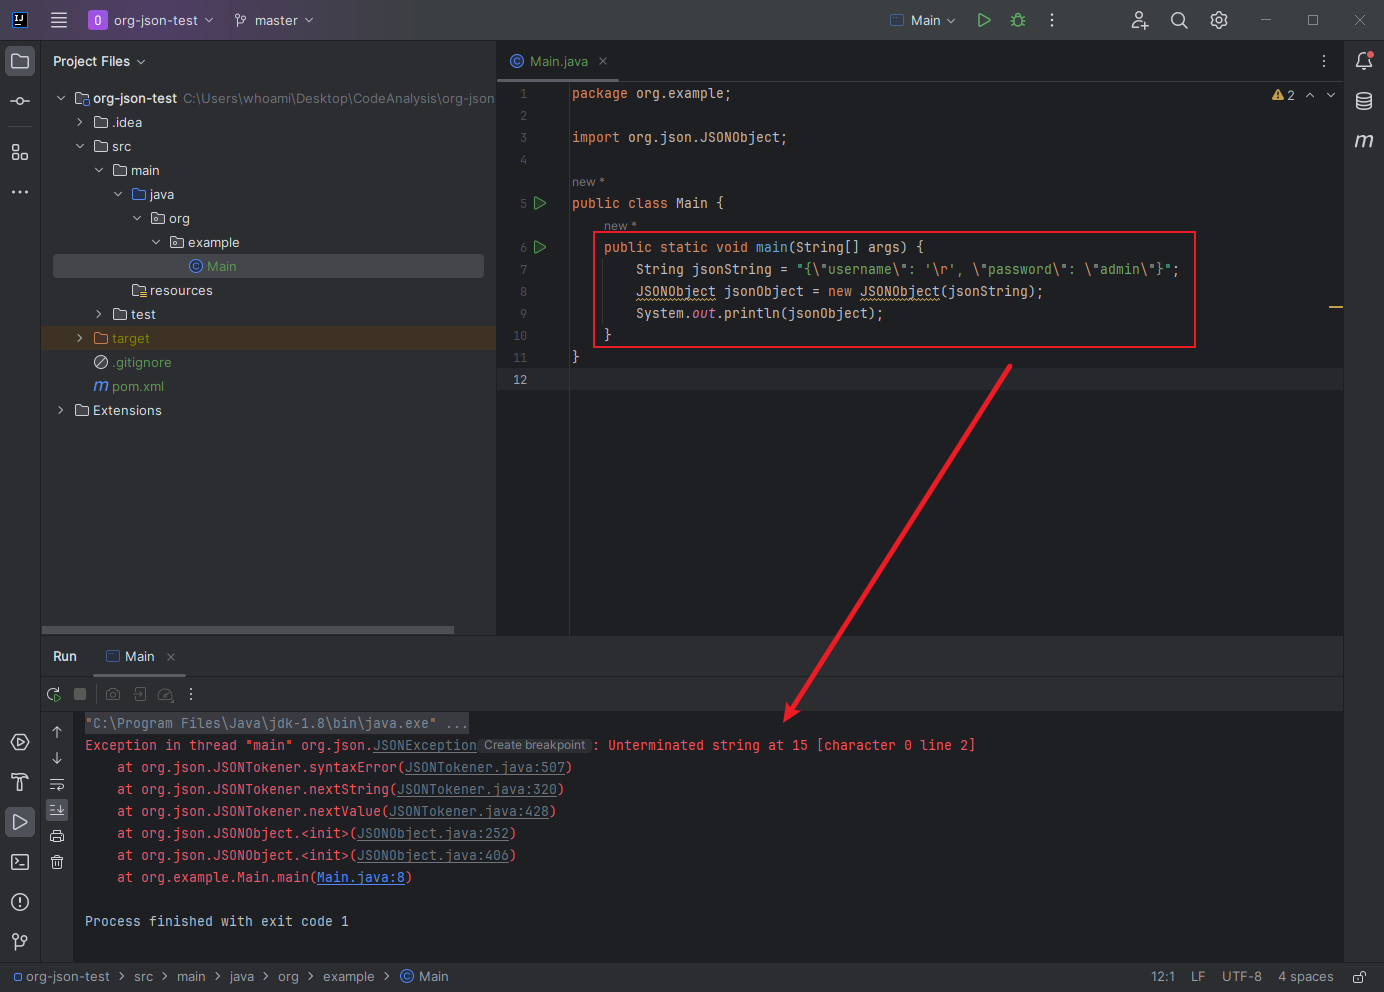
Task: Click the horizontal project tree scrollbar
Action: [248, 630]
